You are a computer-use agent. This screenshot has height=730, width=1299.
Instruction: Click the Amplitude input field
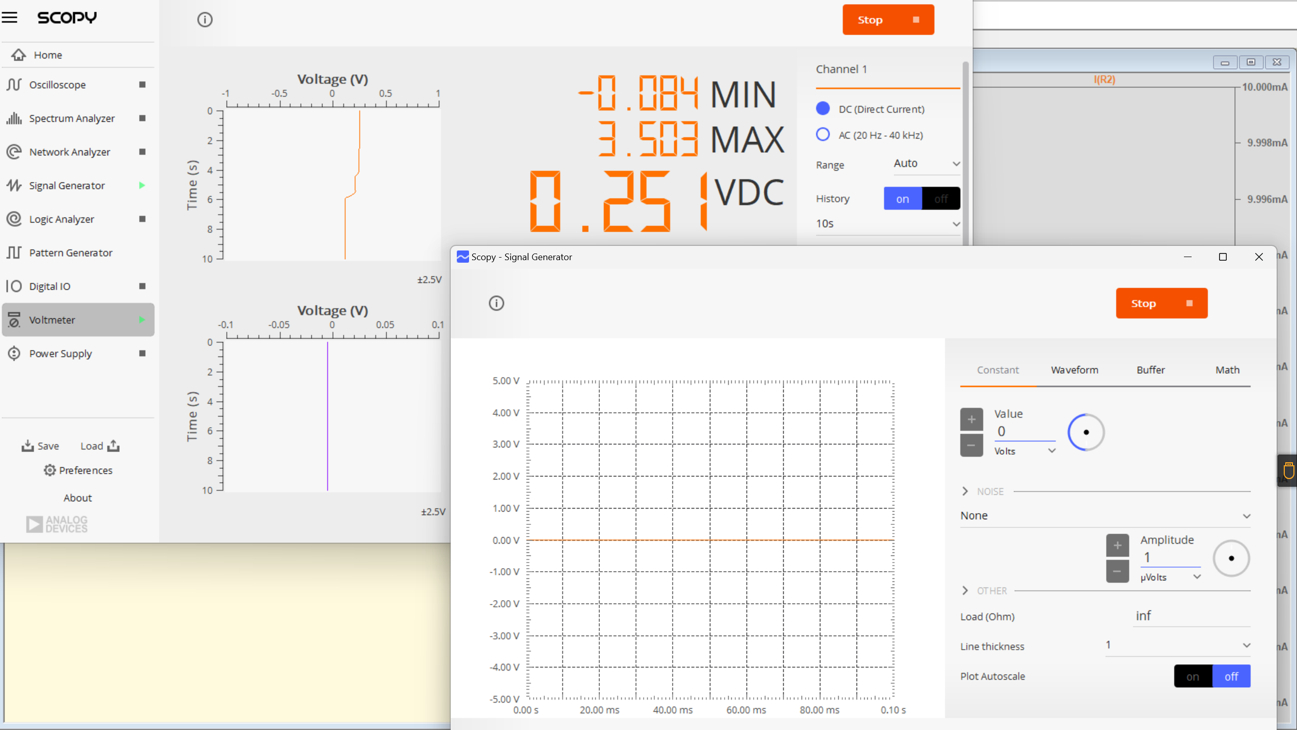1170,558
